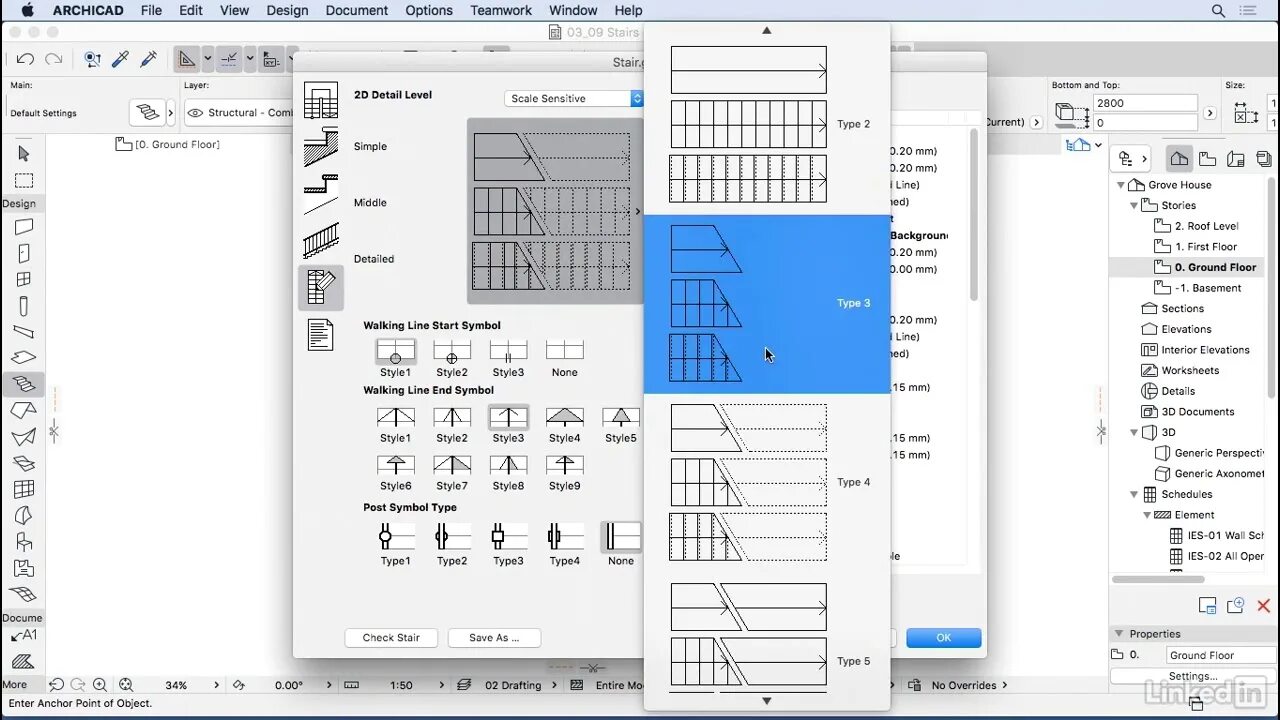The width and height of the screenshot is (1280, 720).
Task: Click the Settings button in Properties
Action: pos(1193,677)
